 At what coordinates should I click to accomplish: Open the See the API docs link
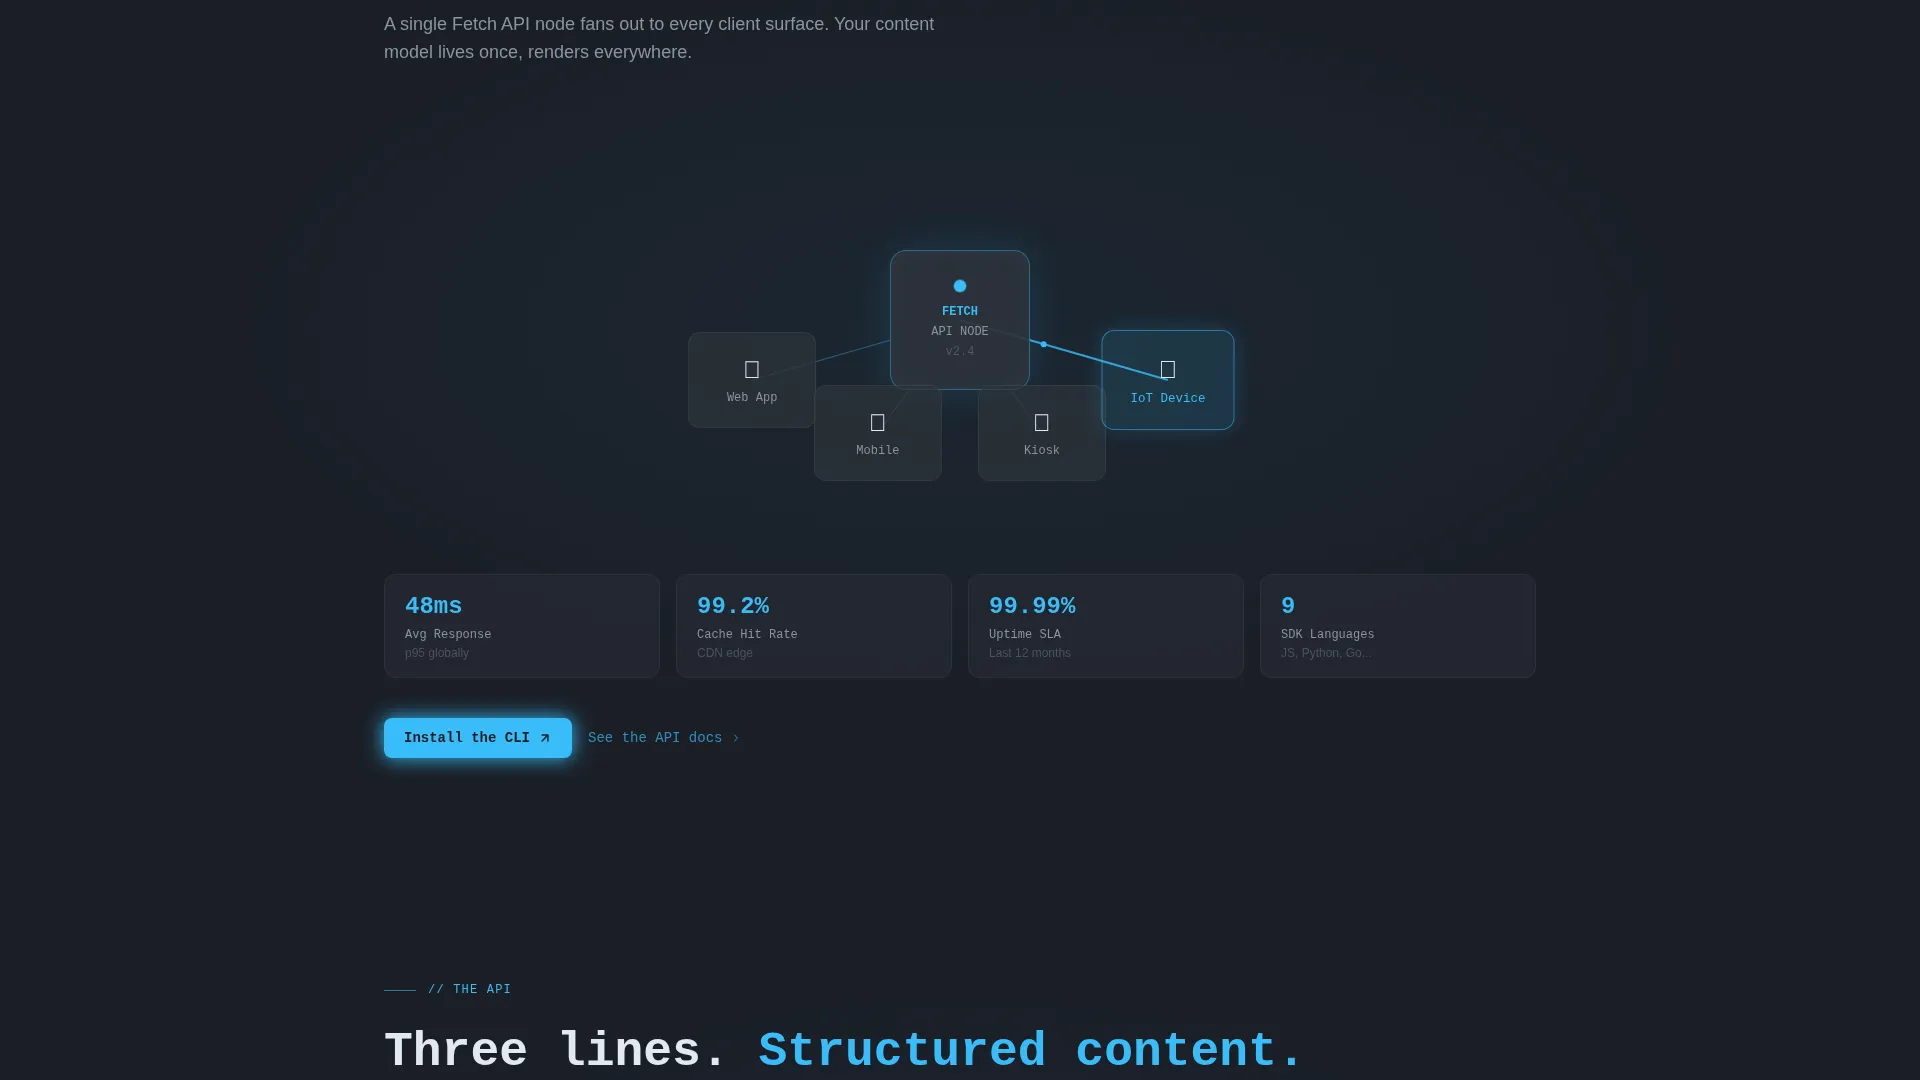(663, 738)
